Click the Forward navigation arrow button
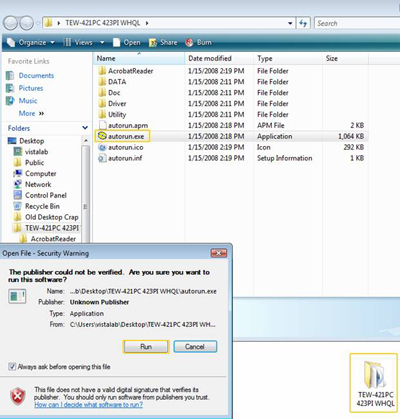Viewport: 400px width, 419px height. pos(26,23)
